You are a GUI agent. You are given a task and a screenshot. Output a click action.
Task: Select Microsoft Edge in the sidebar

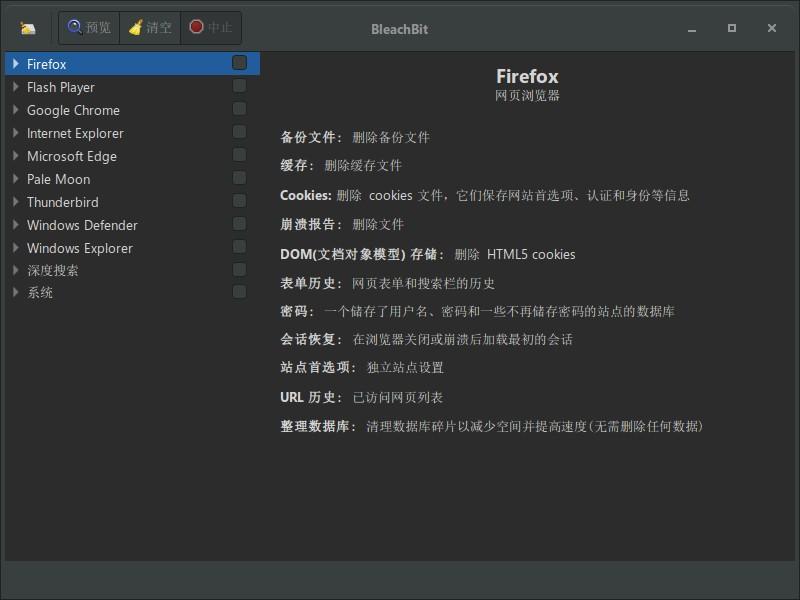click(x=70, y=156)
